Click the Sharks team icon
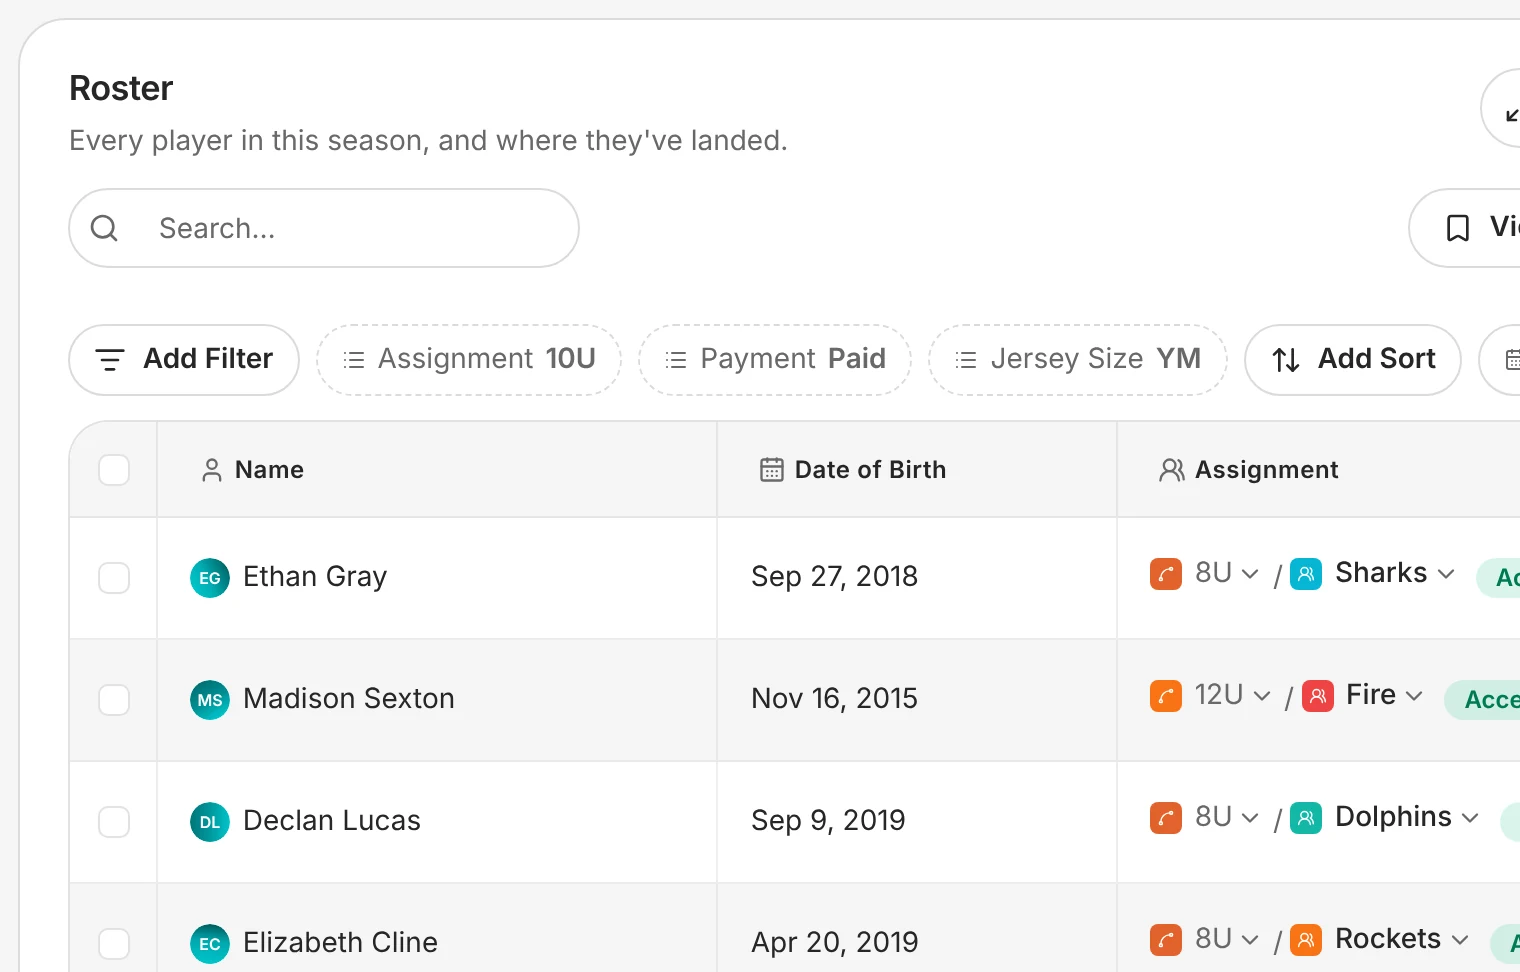This screenshot has width=1520, height=972. (1306, 574)
